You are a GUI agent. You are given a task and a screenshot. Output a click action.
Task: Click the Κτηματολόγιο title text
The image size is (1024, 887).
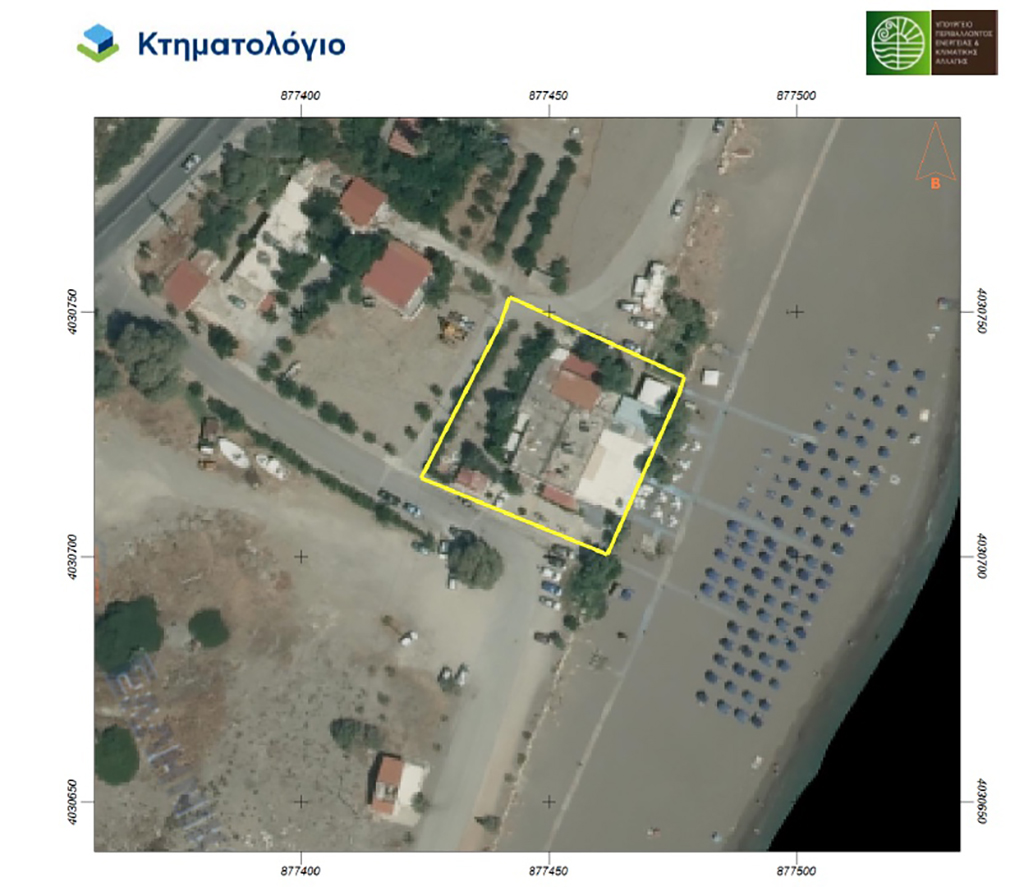point(241,45)
